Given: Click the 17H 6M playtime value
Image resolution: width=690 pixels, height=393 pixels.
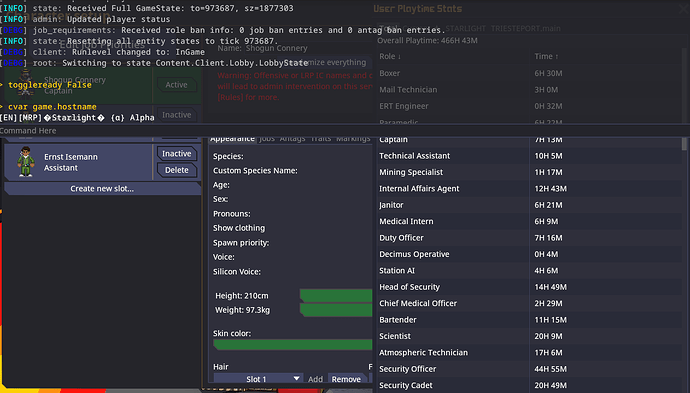Looking at the screenshot, I should [x=548, y=353].
